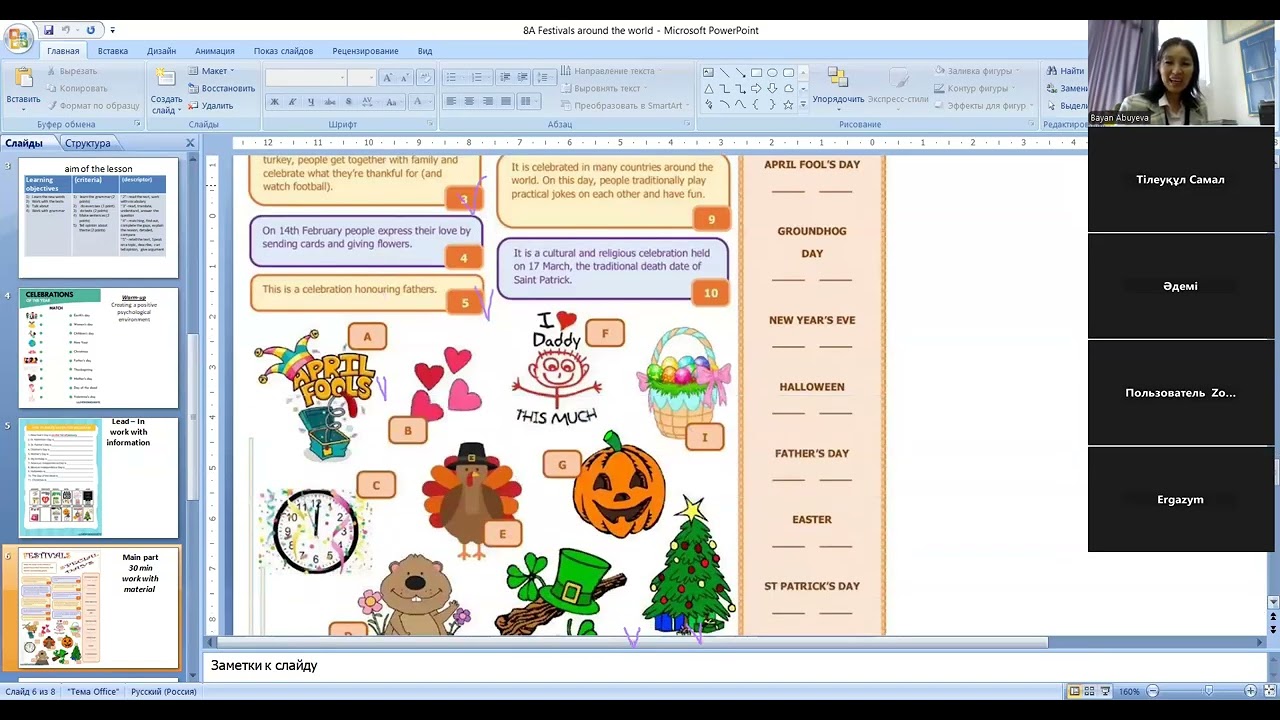The image size is (1280, 720).
Task: Open the Макет layout dropdown
Action: point(211,71)
